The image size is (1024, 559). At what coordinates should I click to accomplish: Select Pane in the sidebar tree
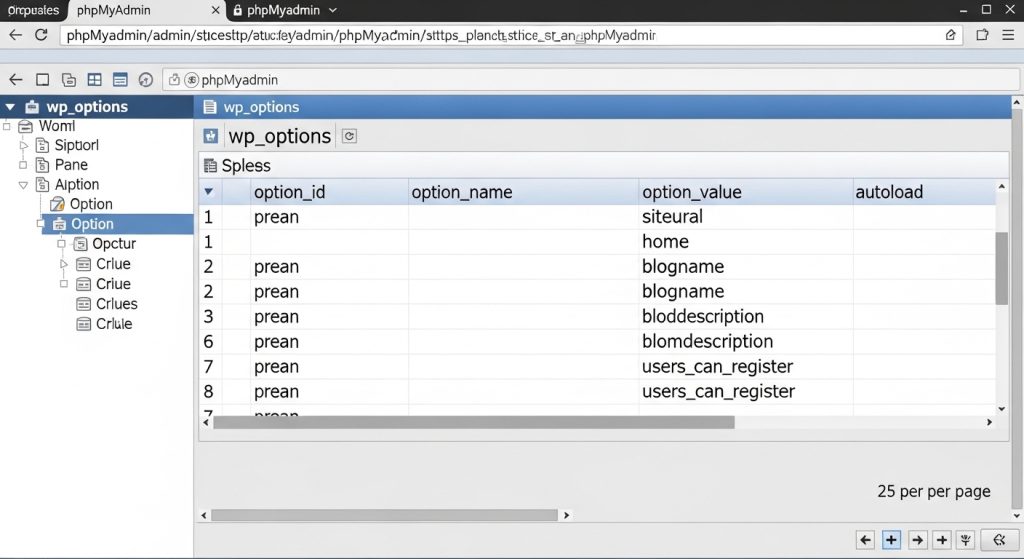(71, 165)
